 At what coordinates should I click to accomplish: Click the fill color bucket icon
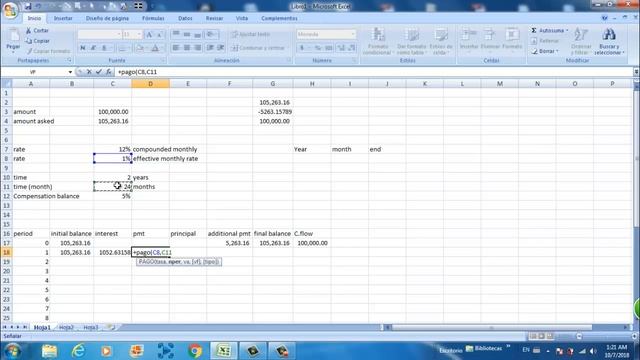pyautogui.click(x=139, y=48)
